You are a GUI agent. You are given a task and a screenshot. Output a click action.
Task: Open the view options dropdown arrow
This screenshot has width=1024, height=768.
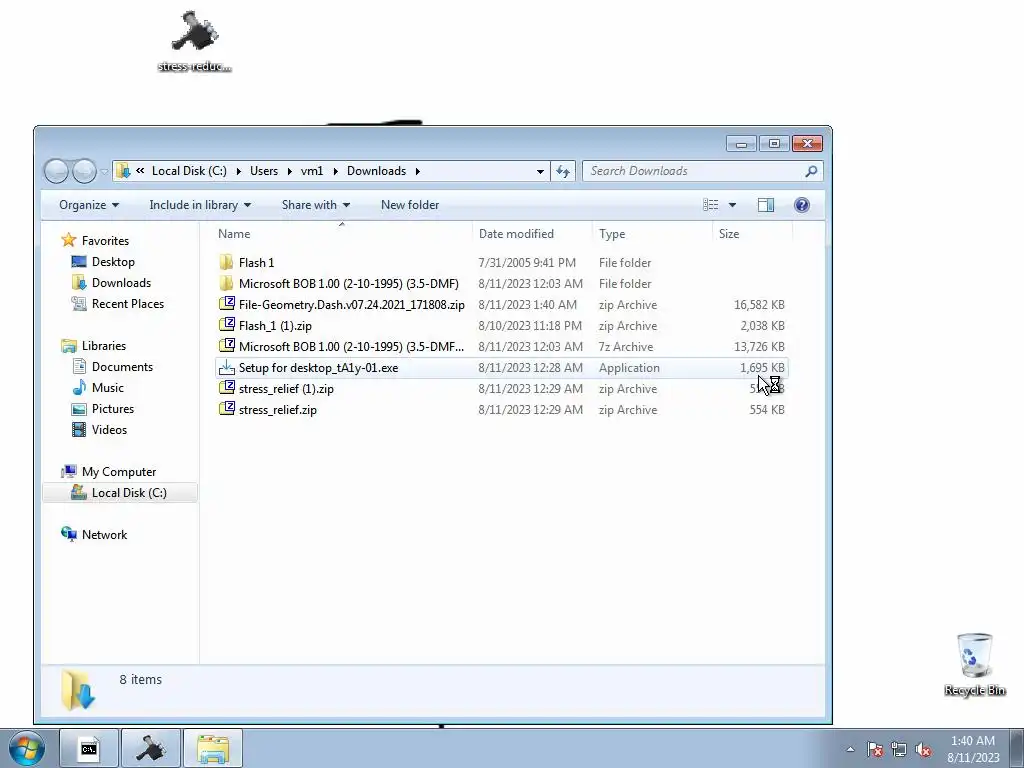[732, 205]
